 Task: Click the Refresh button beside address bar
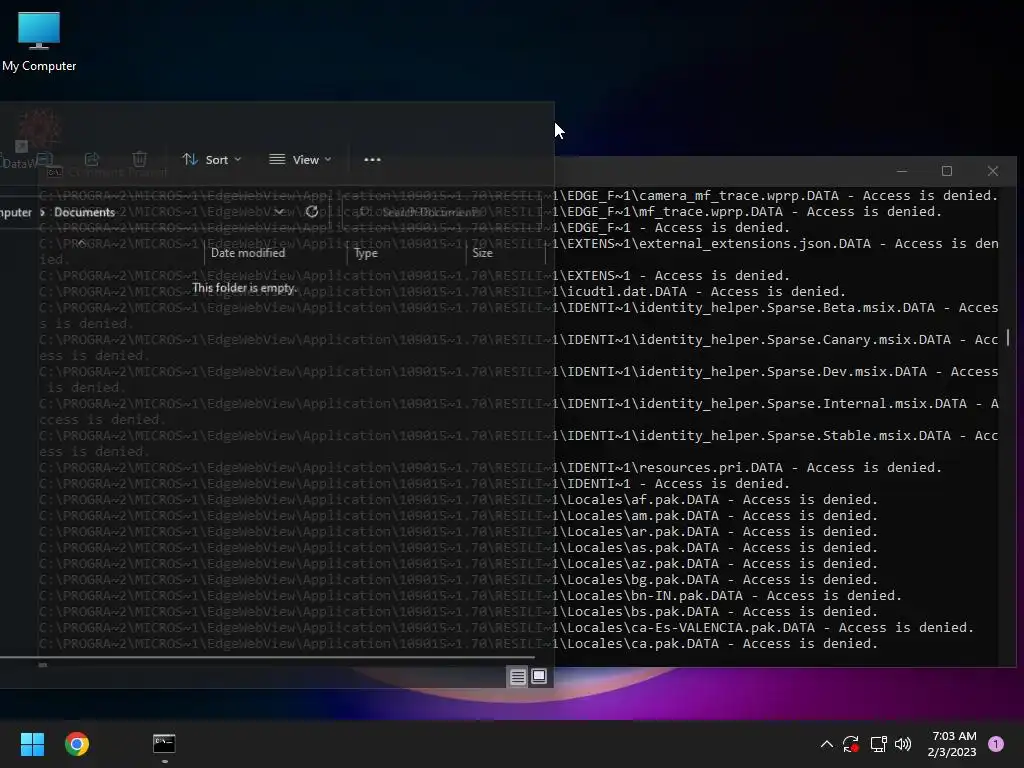[x=312, y=212]
